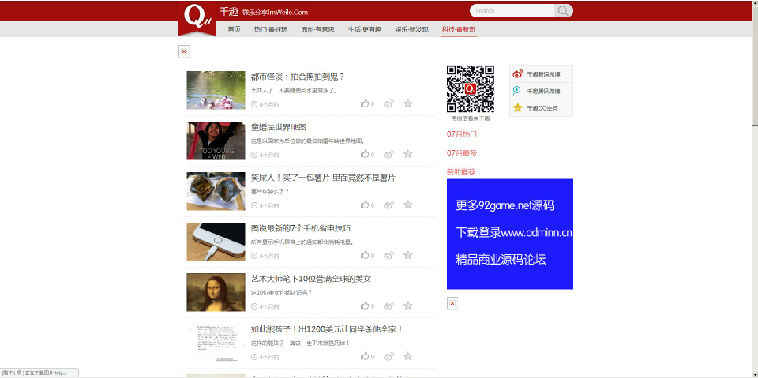
Task: Open the 都市怪谈 article title
Action: (297, 76)
